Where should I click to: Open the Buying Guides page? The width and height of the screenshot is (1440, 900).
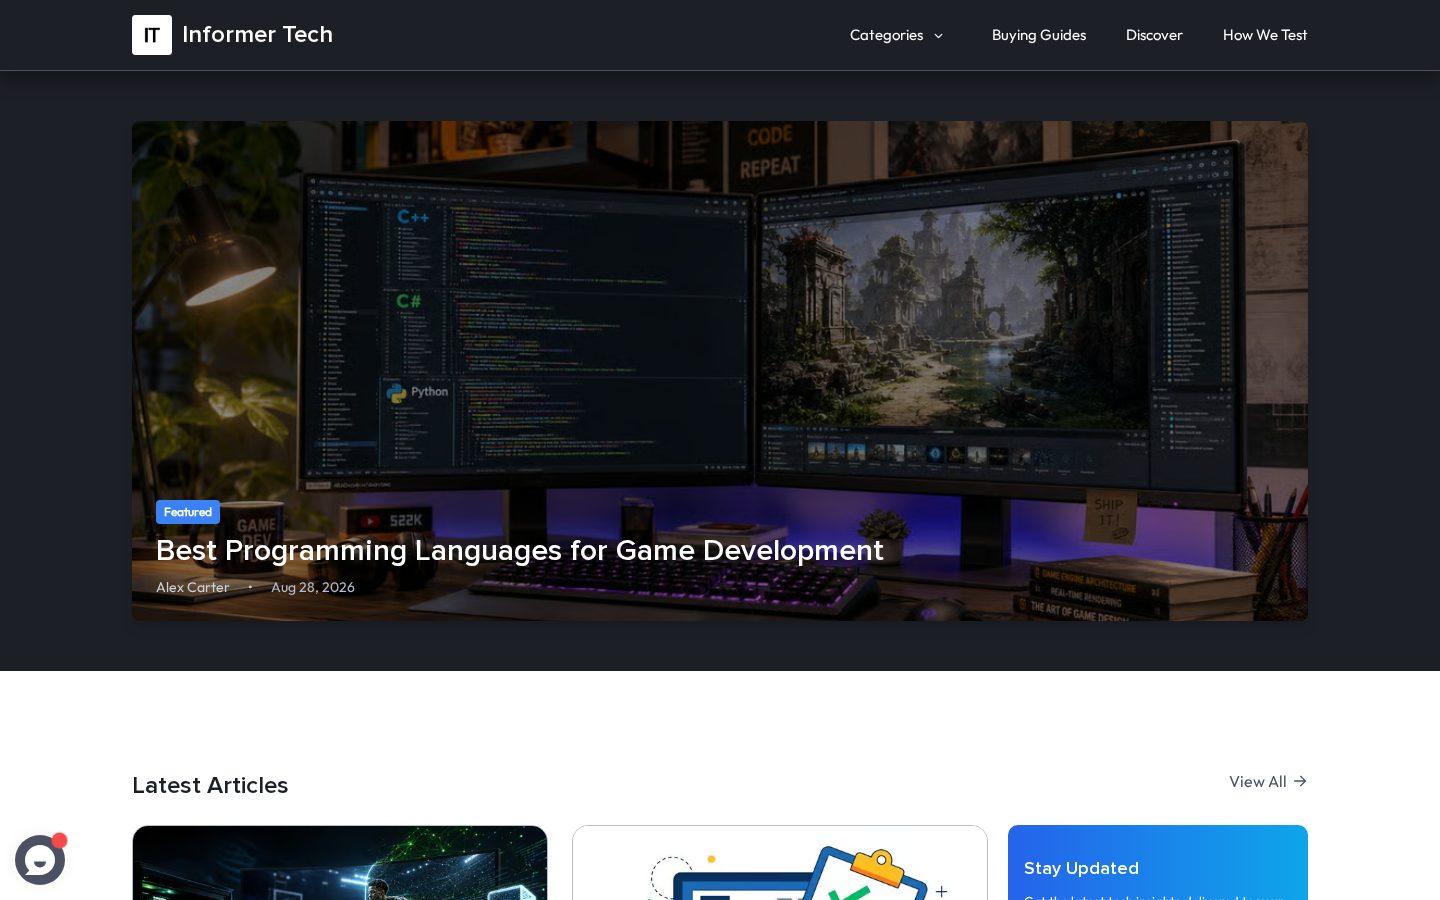(x=1039, y=35)
